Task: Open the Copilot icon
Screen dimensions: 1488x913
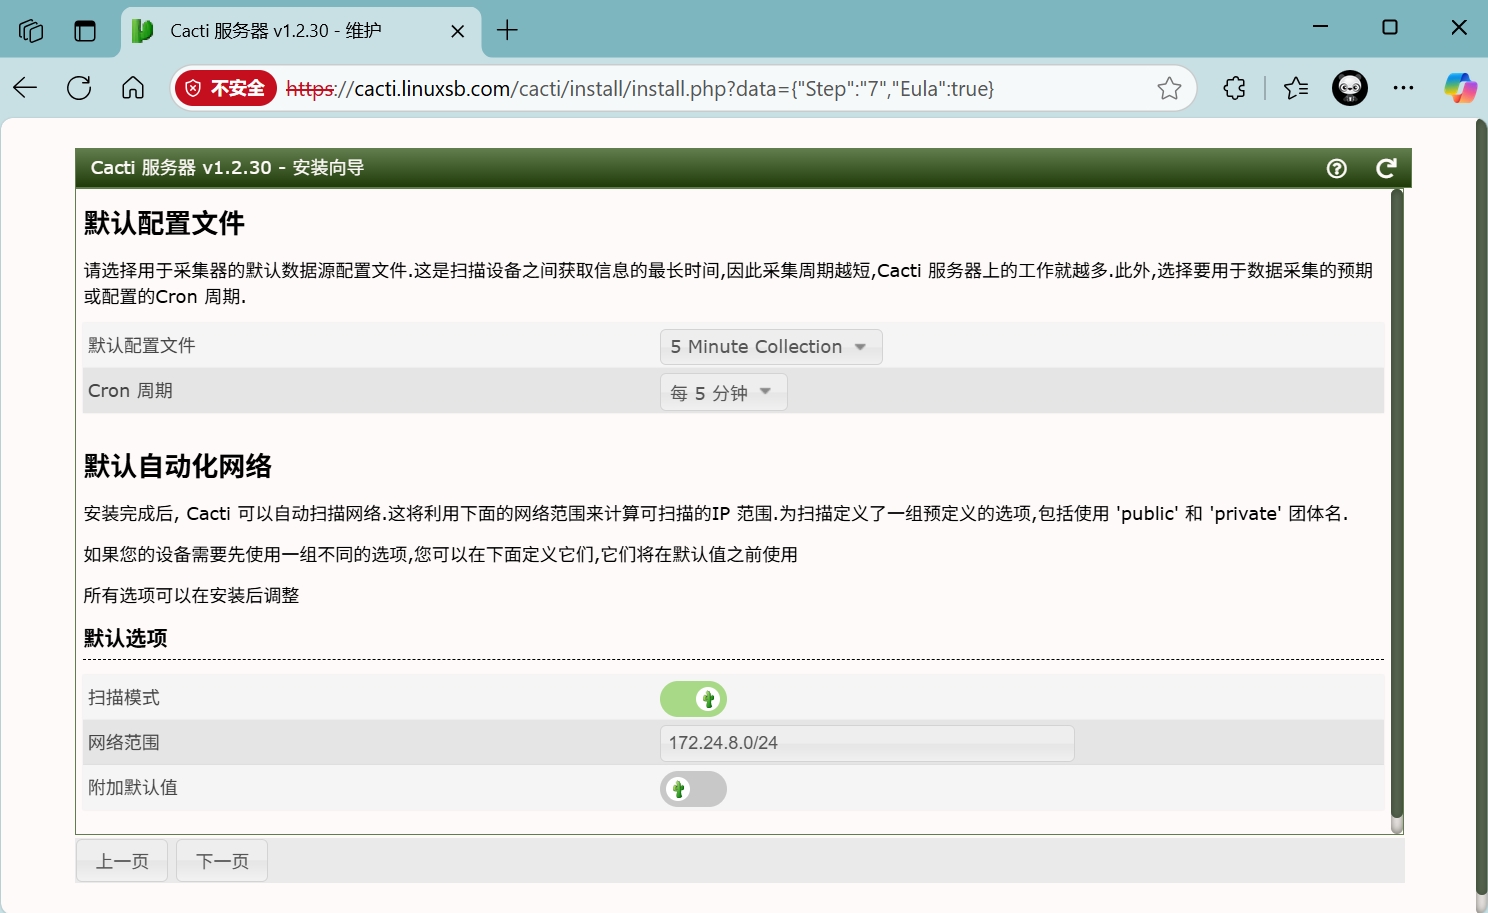Action: click(1460, 88)
